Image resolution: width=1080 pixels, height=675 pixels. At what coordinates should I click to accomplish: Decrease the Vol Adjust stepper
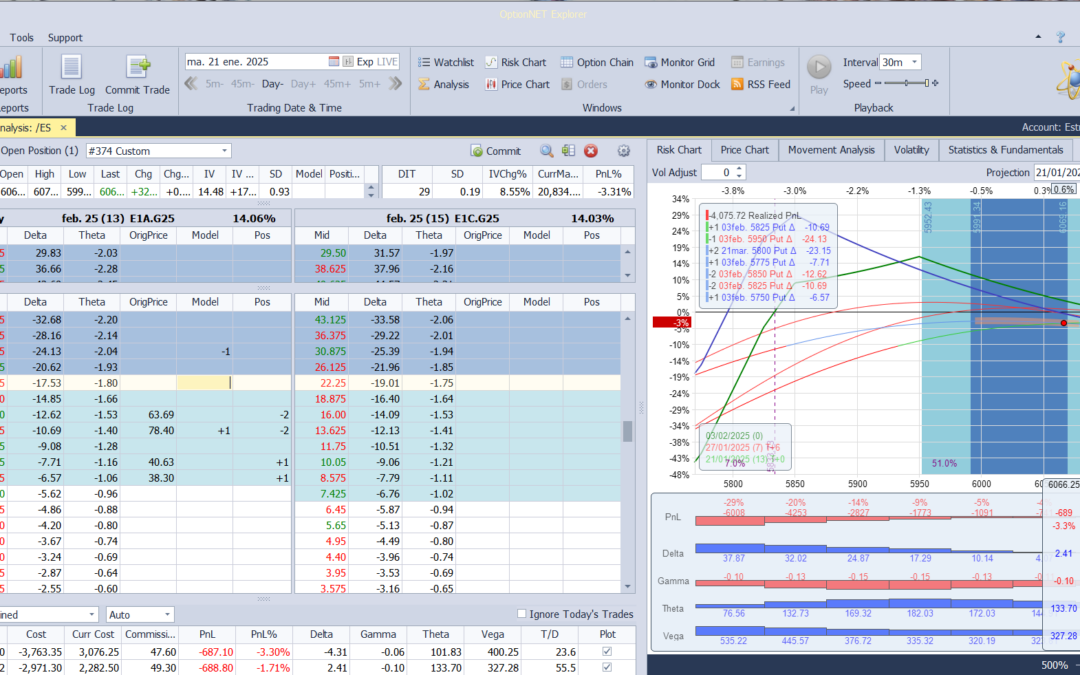click(x=740, y=176)
